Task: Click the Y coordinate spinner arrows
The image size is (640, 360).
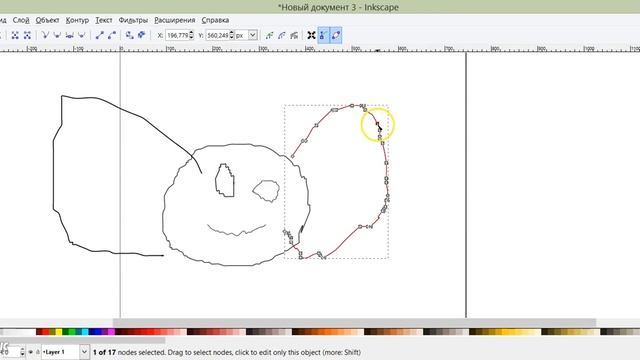Action: tap(232, 36)
